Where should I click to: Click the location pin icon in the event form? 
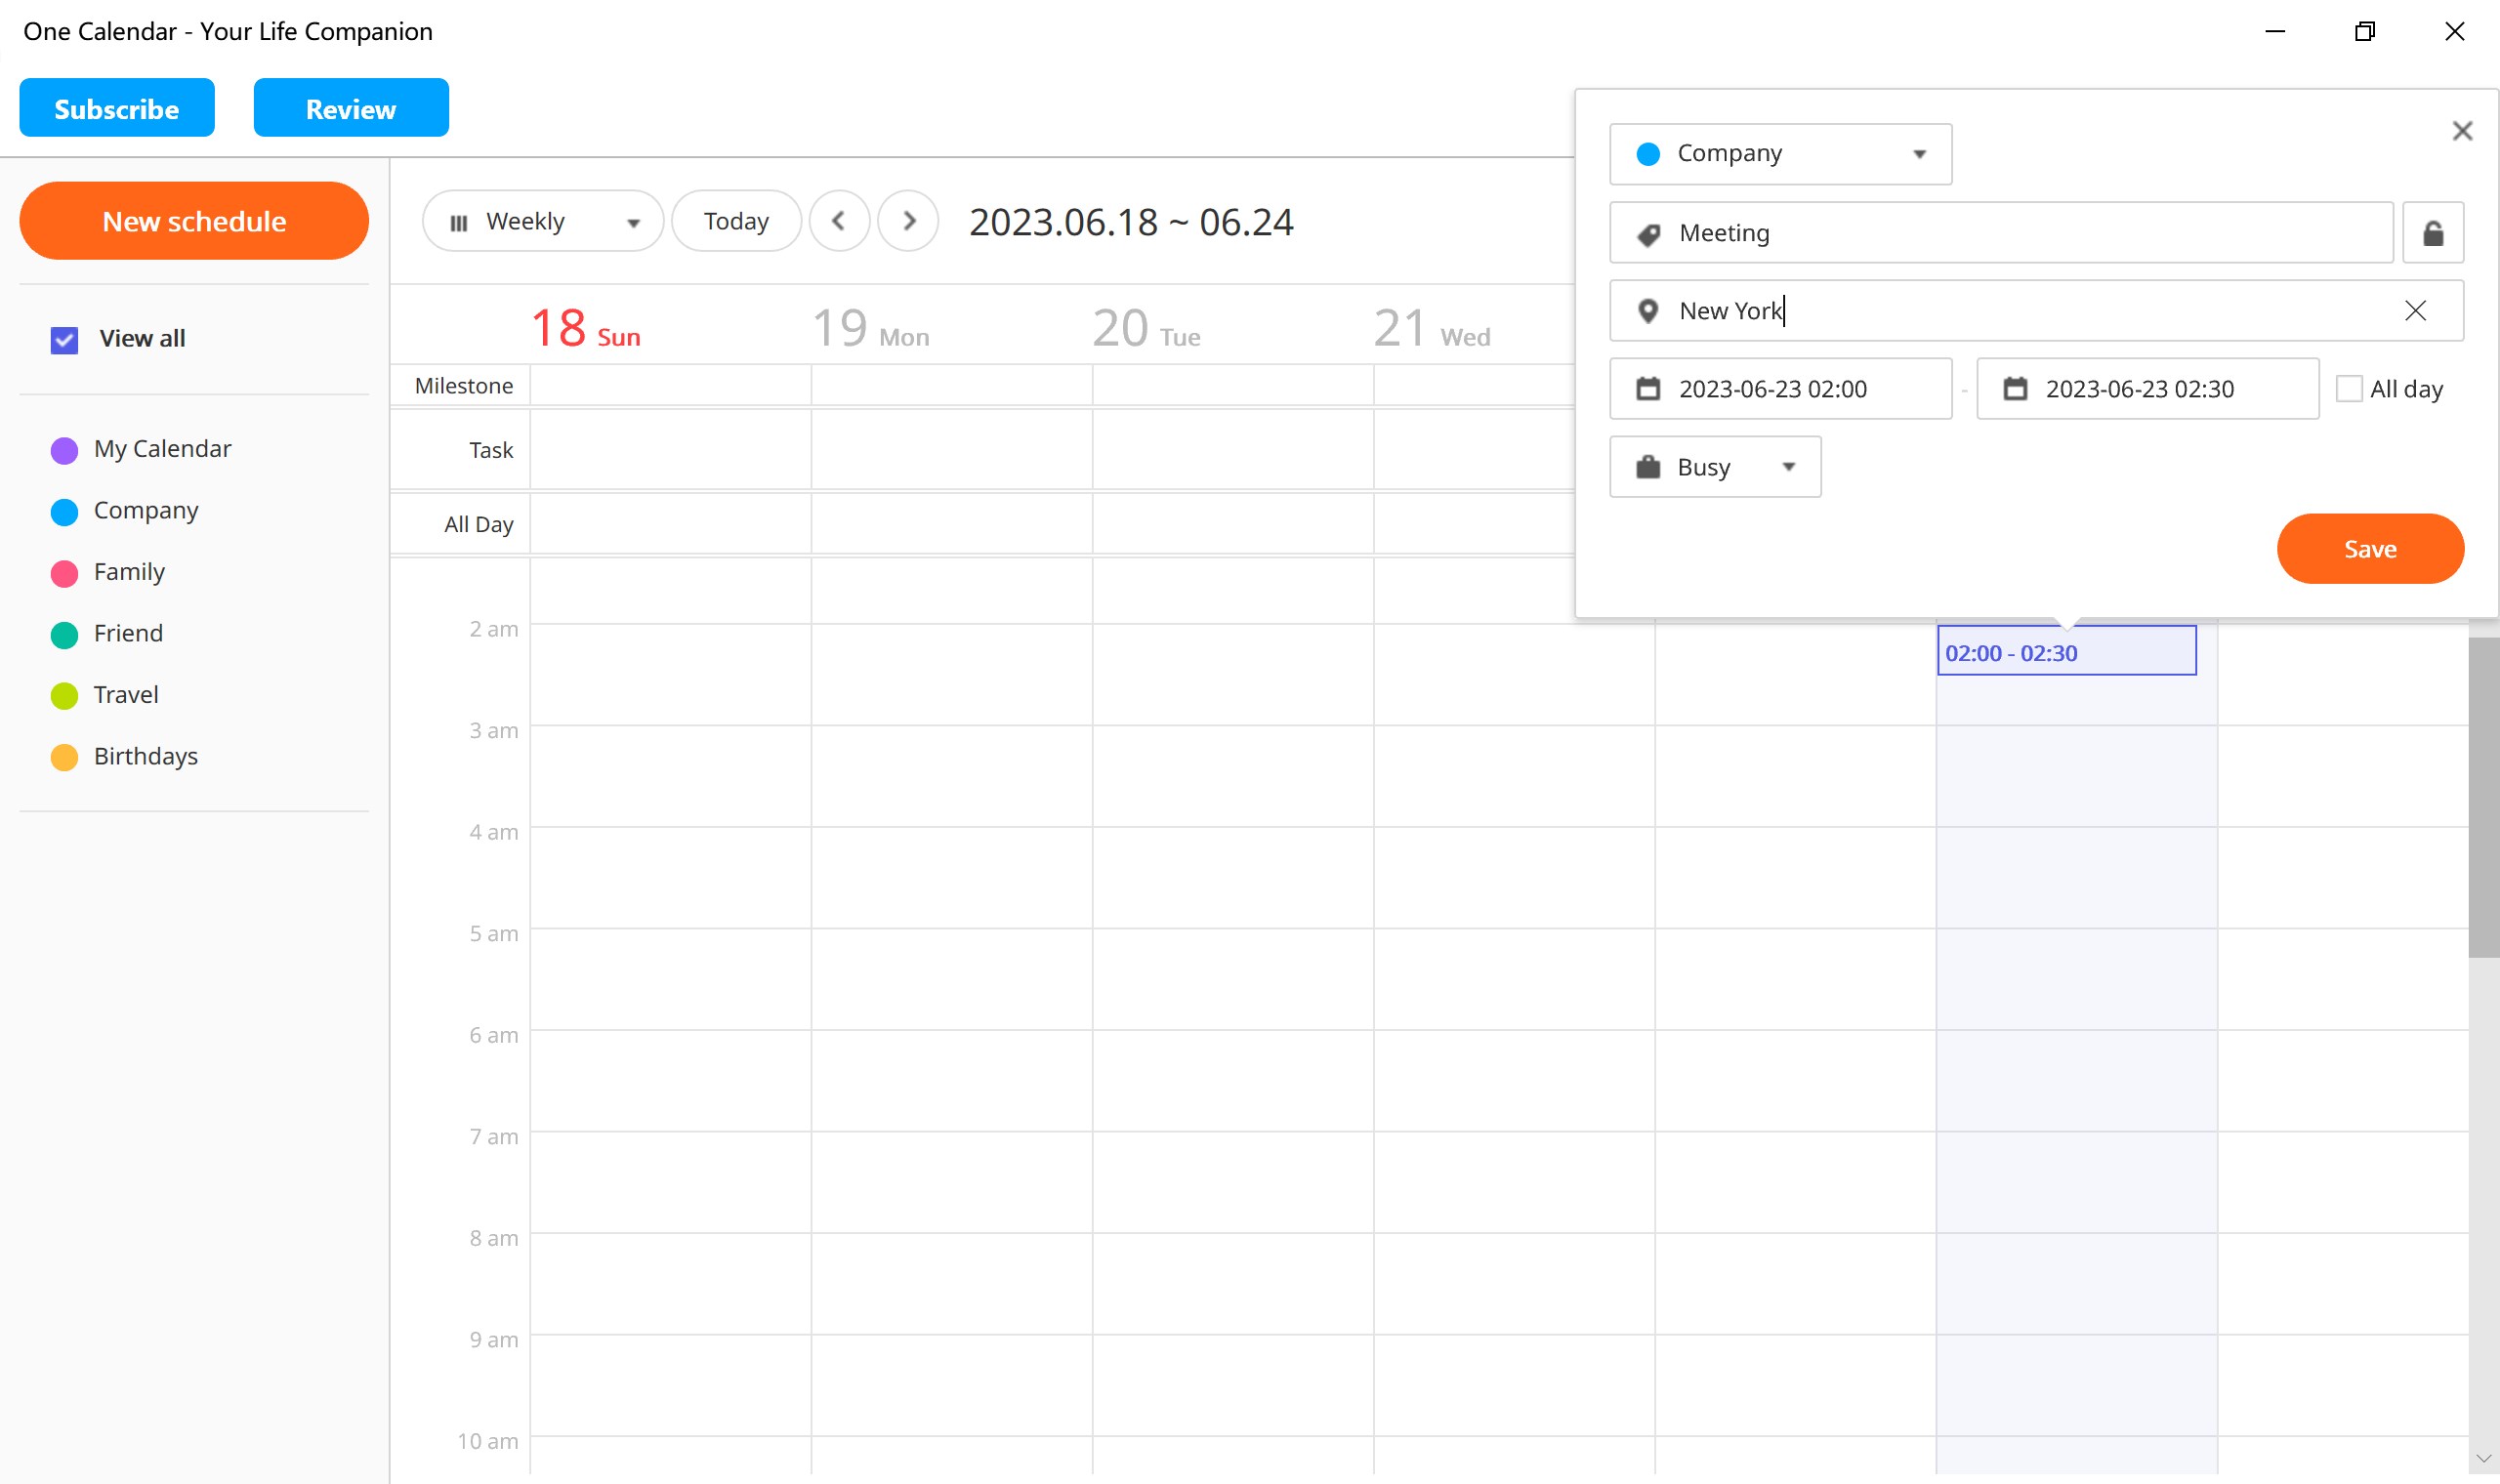(x=1650, y=311)
